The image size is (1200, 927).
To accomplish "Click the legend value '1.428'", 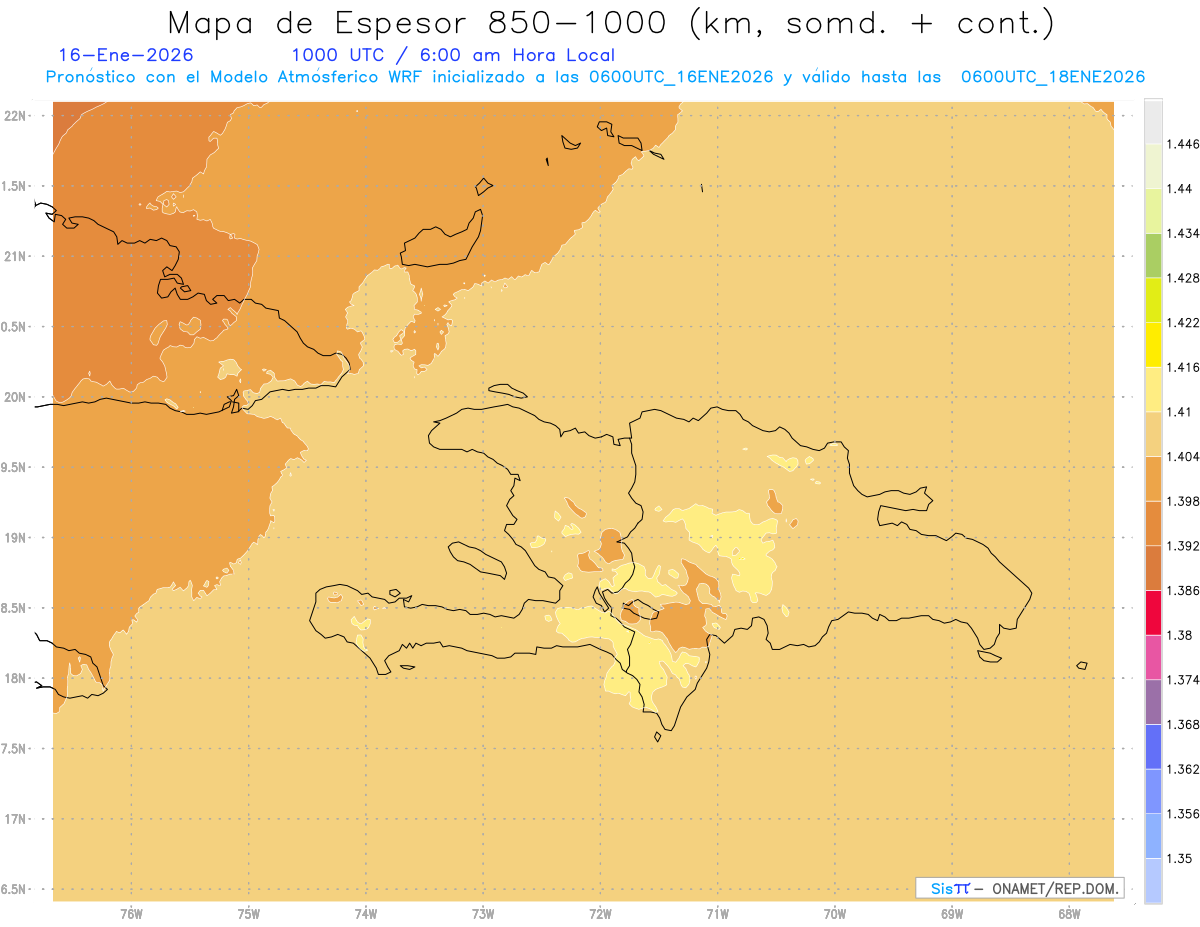I will (1184, 278).
